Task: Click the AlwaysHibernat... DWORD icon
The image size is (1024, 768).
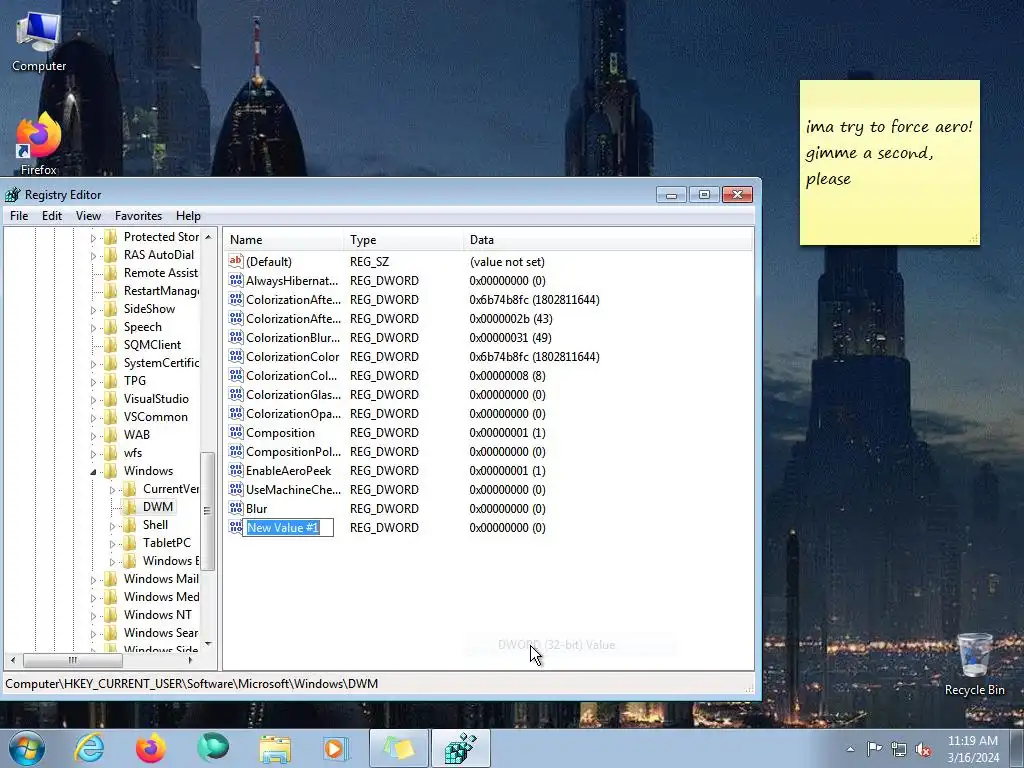Action: point(236,280)
